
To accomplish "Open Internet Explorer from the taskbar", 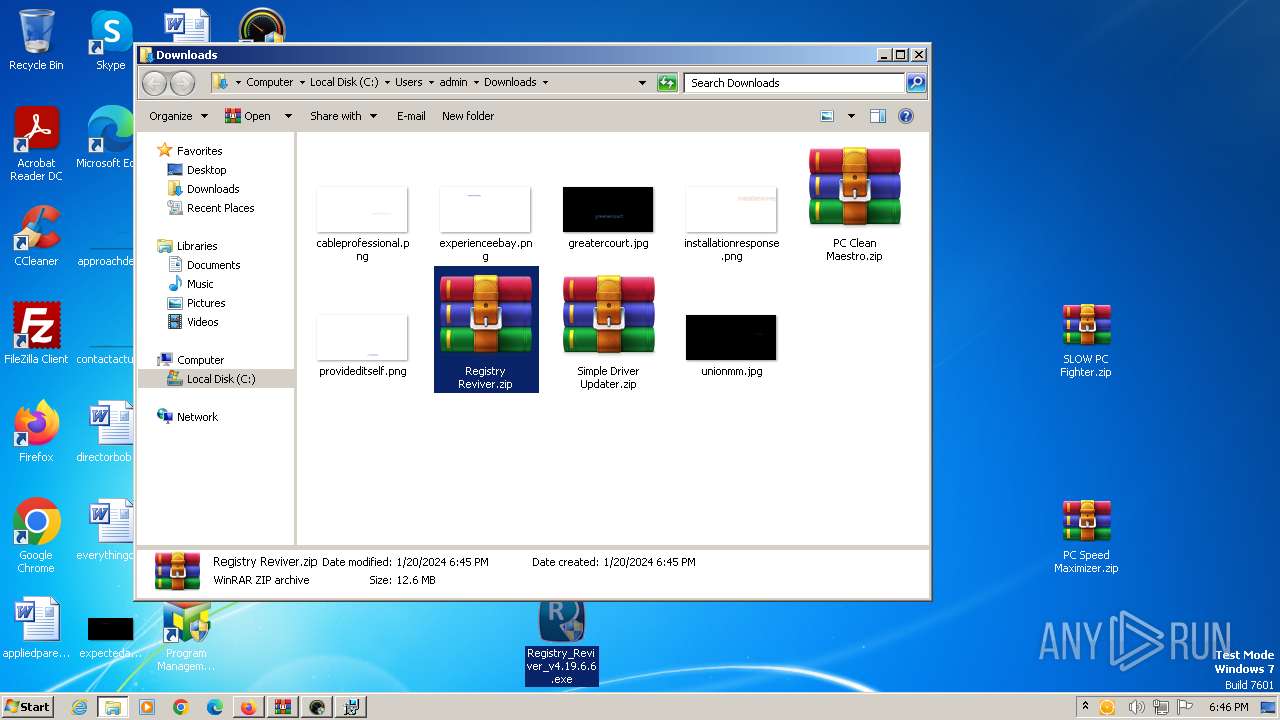I will 80,707.
